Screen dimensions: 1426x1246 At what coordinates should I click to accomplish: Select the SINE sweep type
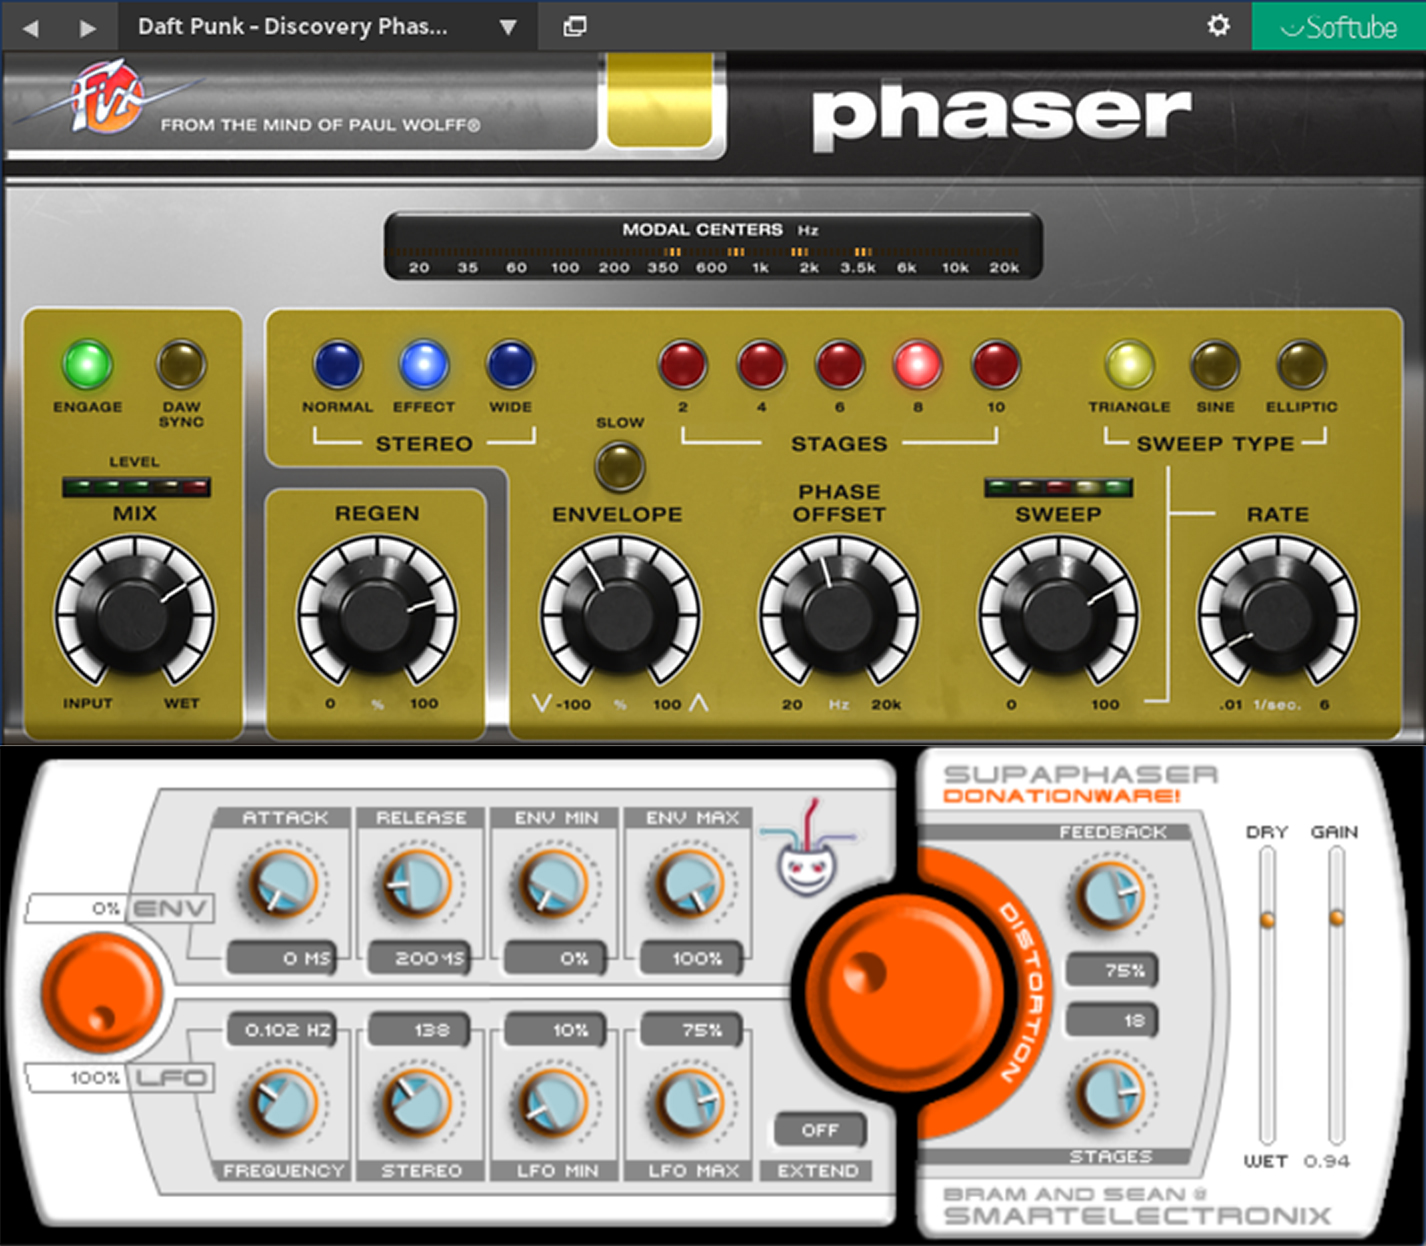(1215, 366)
